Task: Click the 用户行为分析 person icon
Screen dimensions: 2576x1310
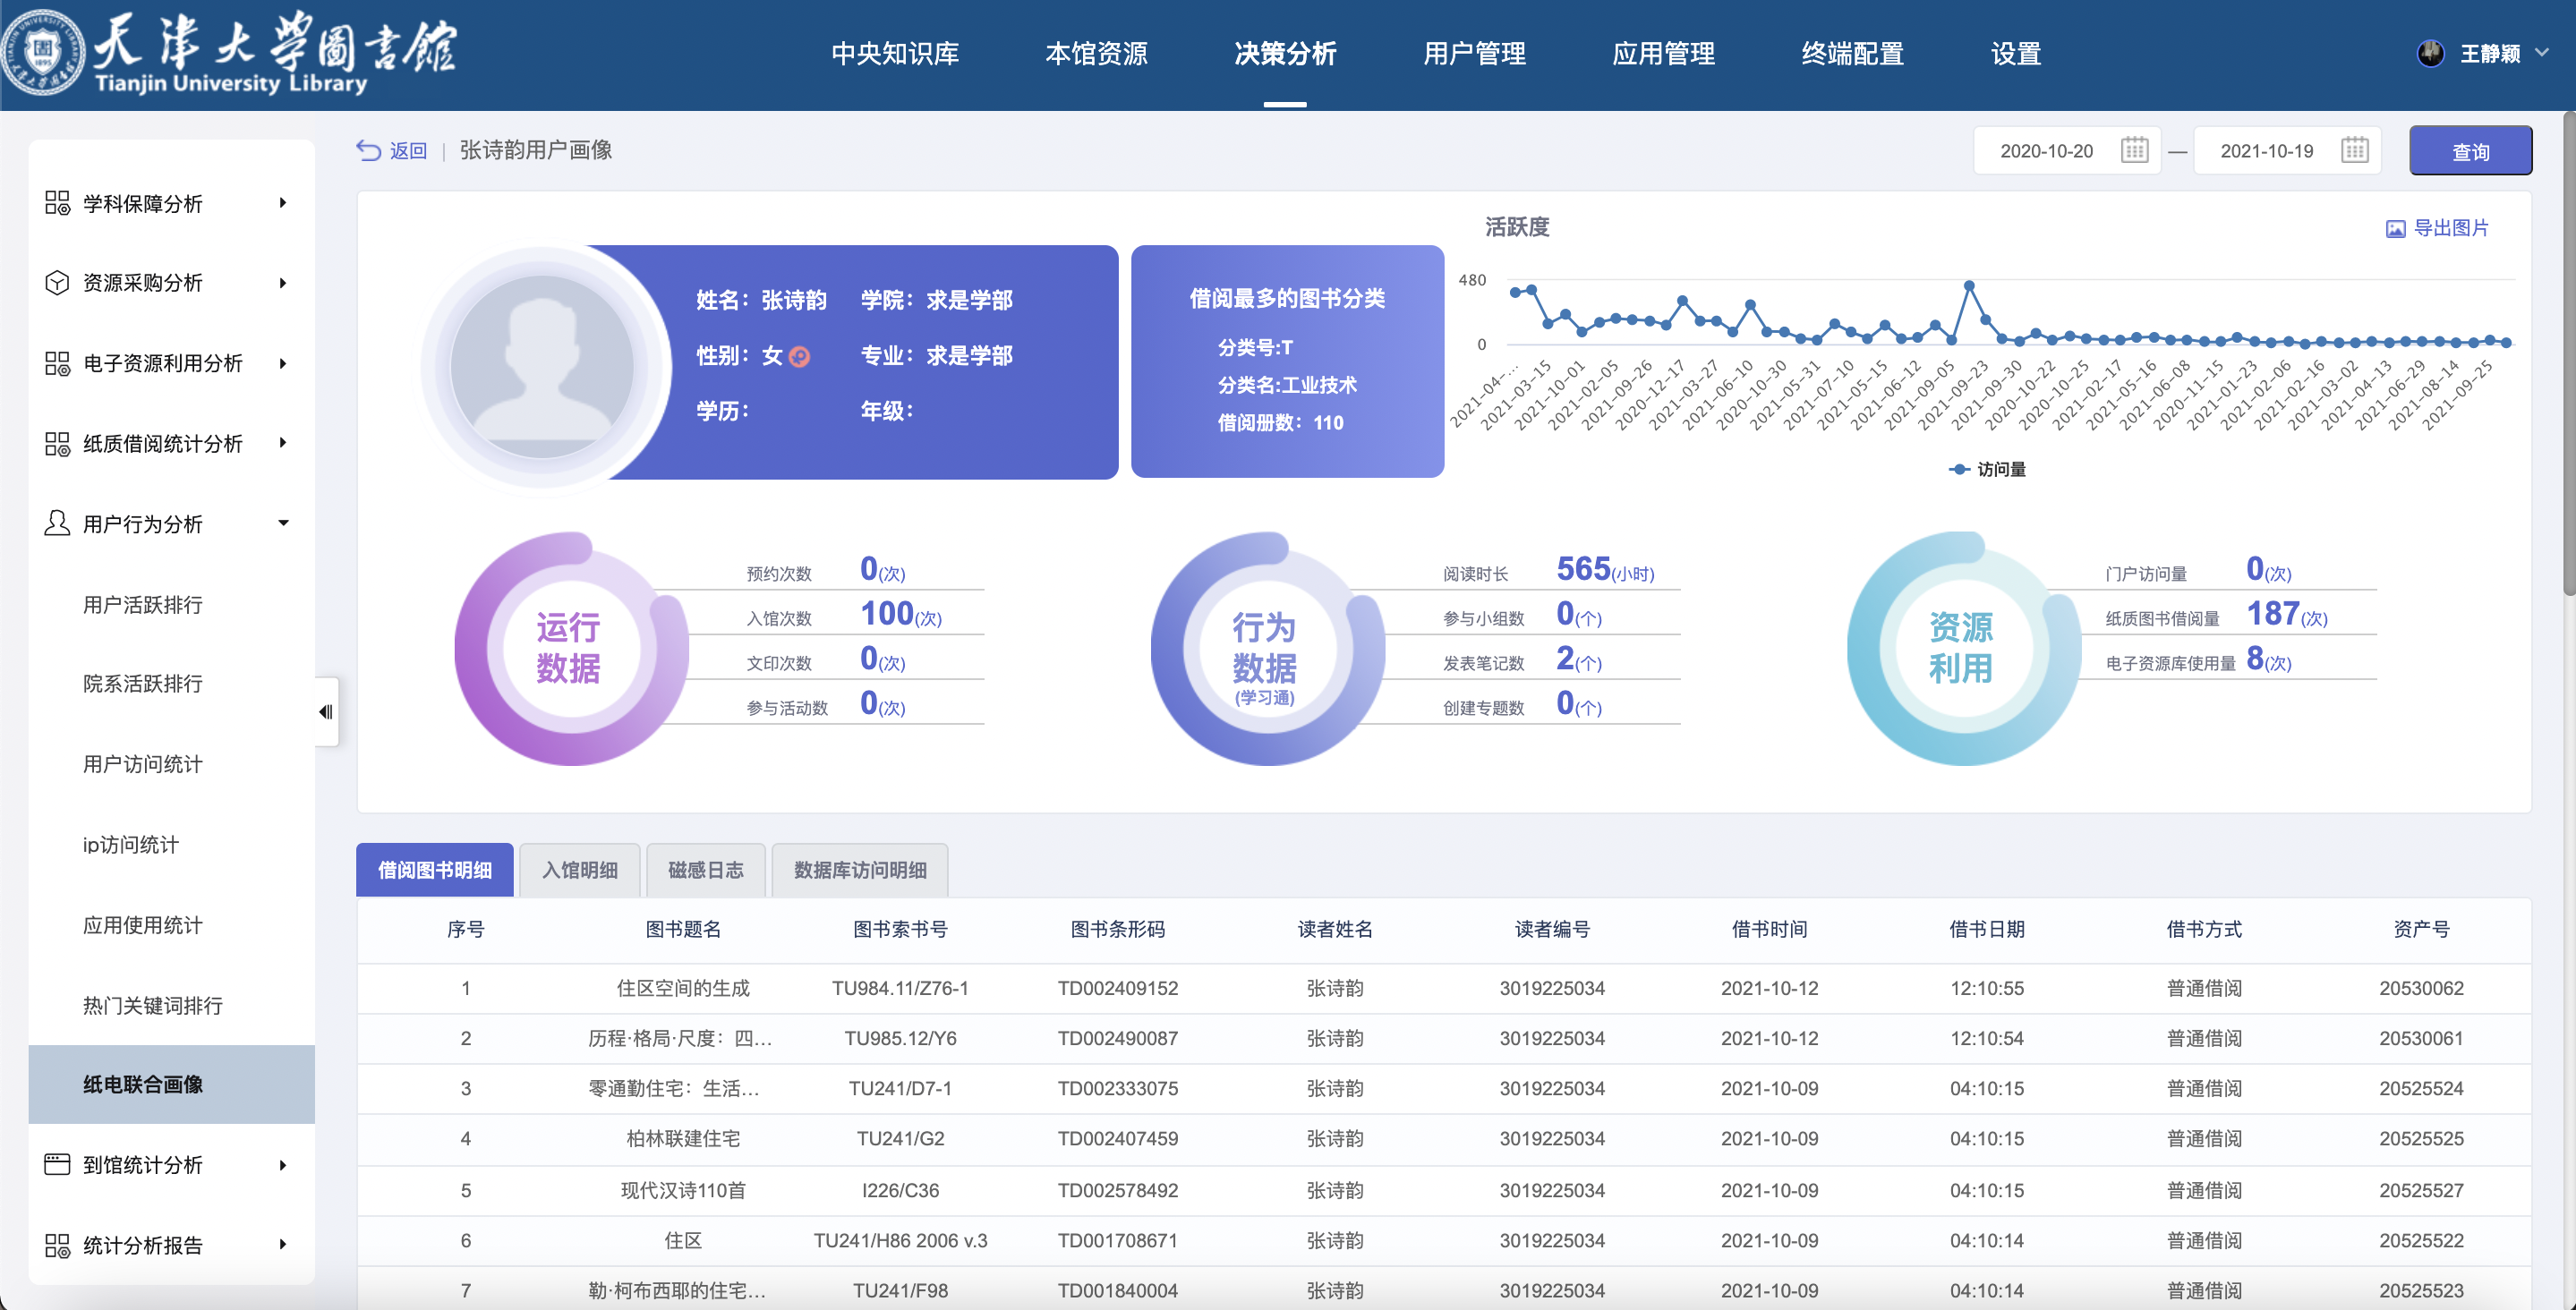Action: (x=57, y=523)
